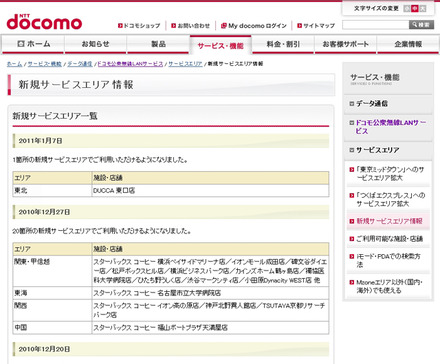440x364 pixels.
Task: Click the DUCCA 東口店 cell
Action: pyautogui.click(x=210, y=191)
